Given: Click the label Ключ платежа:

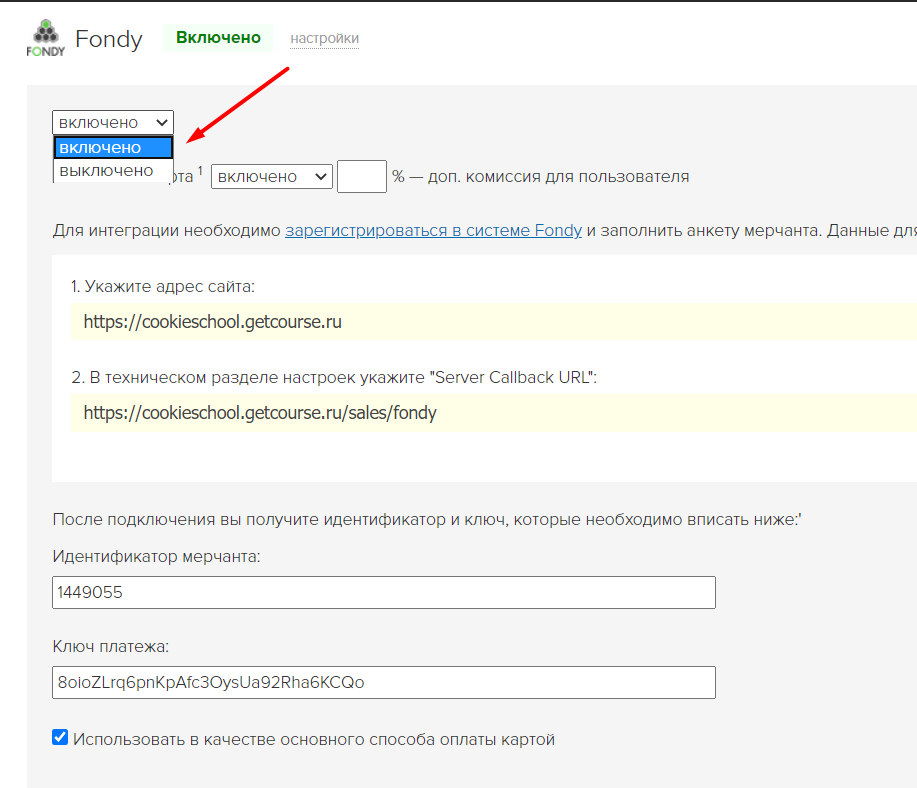Looking at the screenshot, I should pyautogui.click(x=111, y=646).
